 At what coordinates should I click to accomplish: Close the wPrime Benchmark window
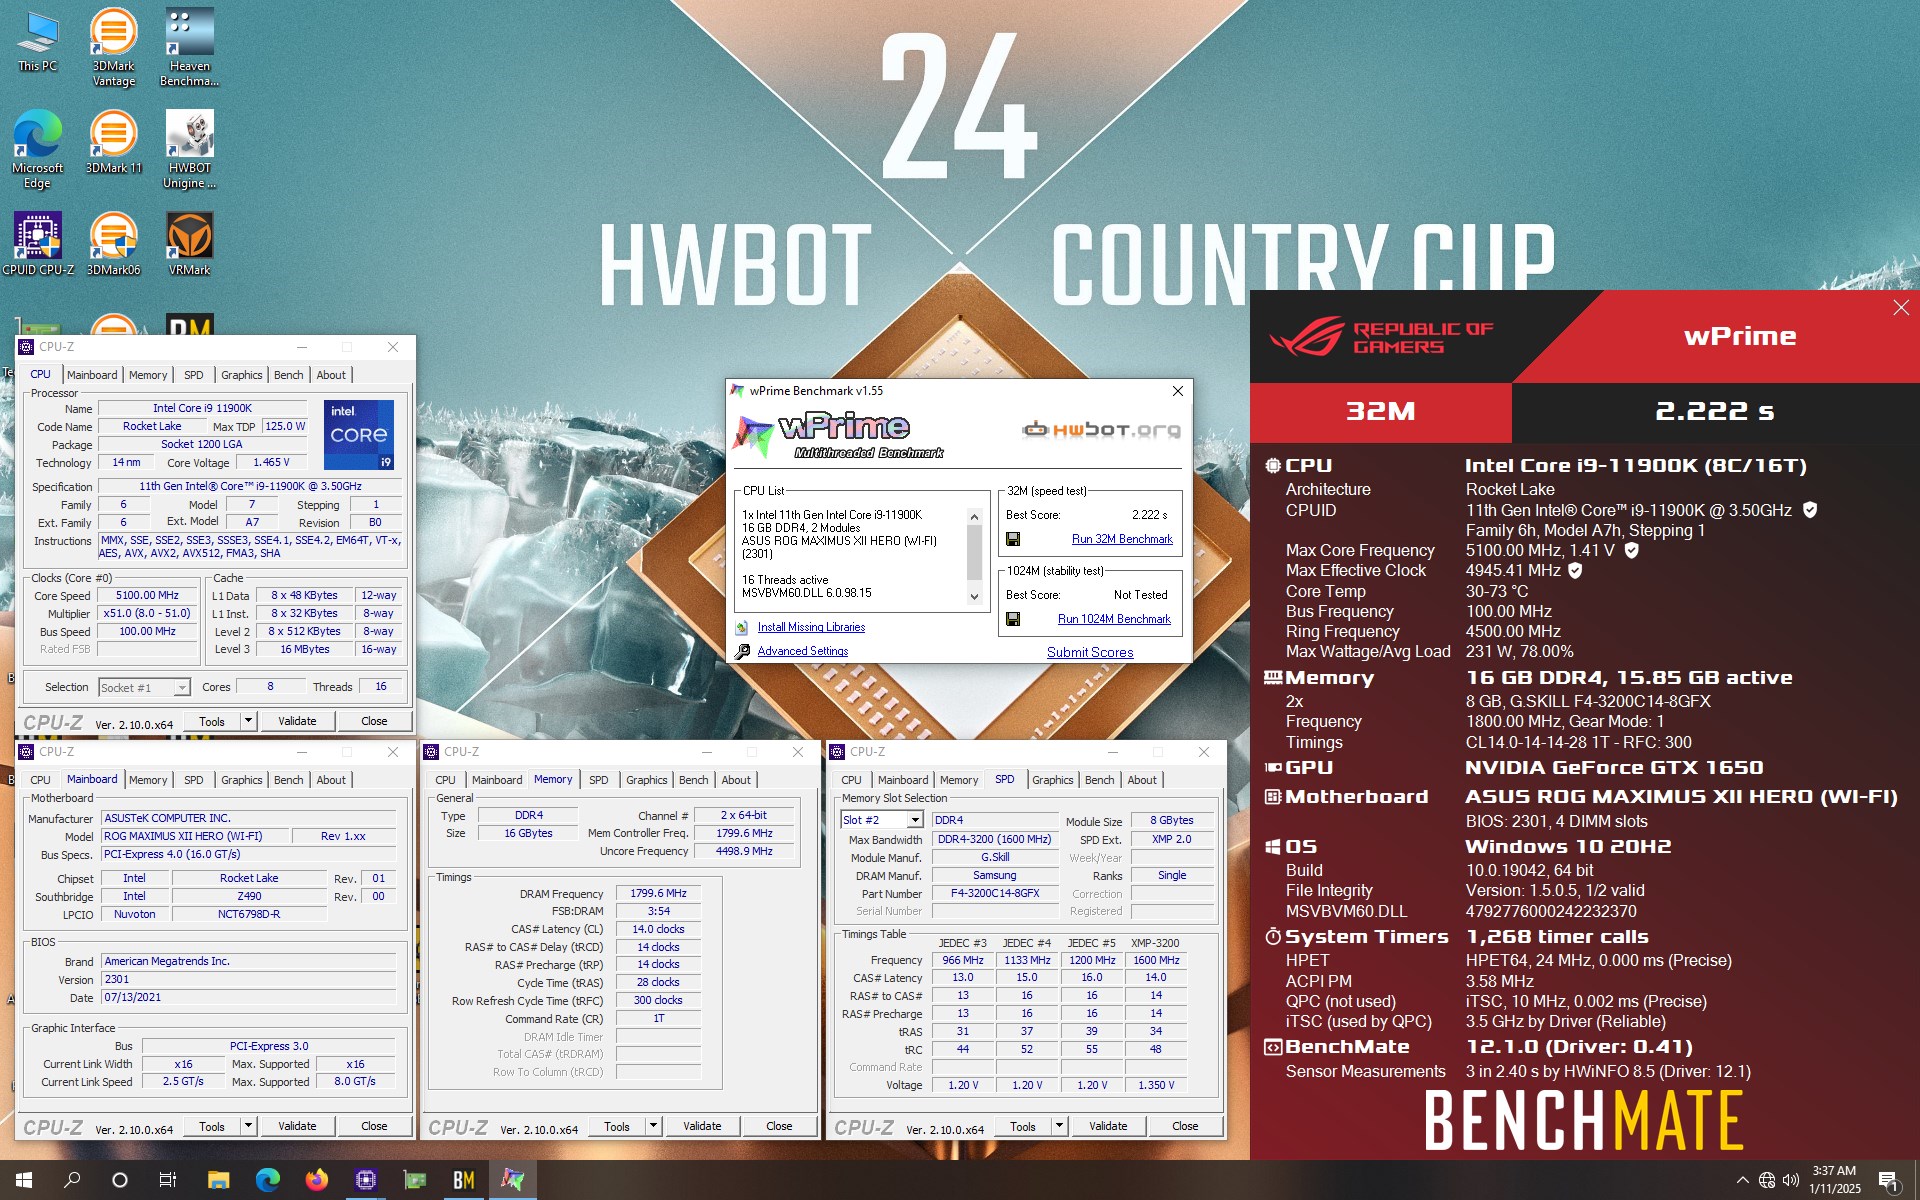(x=1178, y=391)
